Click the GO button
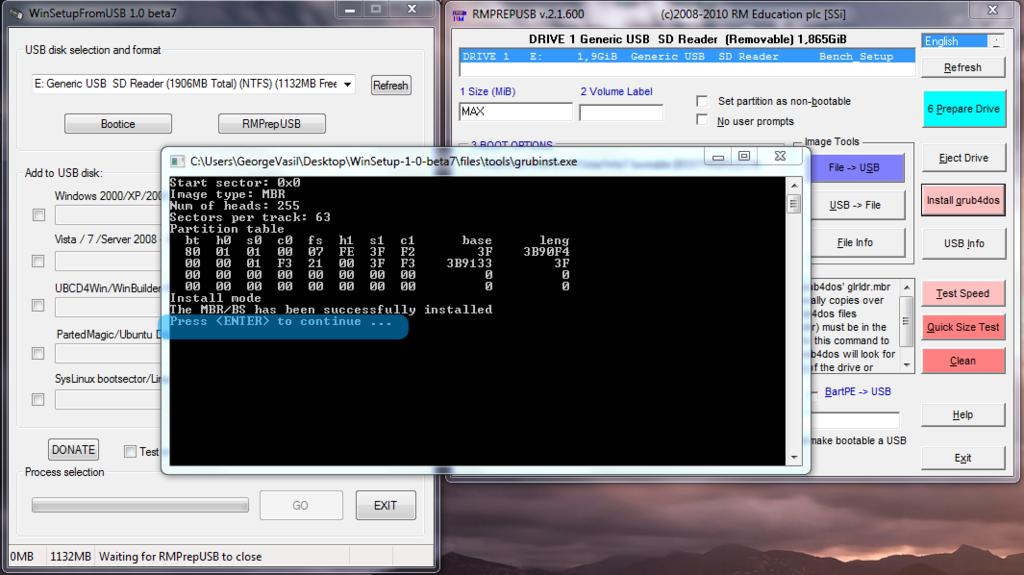Image resolution: width=1024 pixels, height=575 pixels. pyautogui.click(x=300, y=505)
